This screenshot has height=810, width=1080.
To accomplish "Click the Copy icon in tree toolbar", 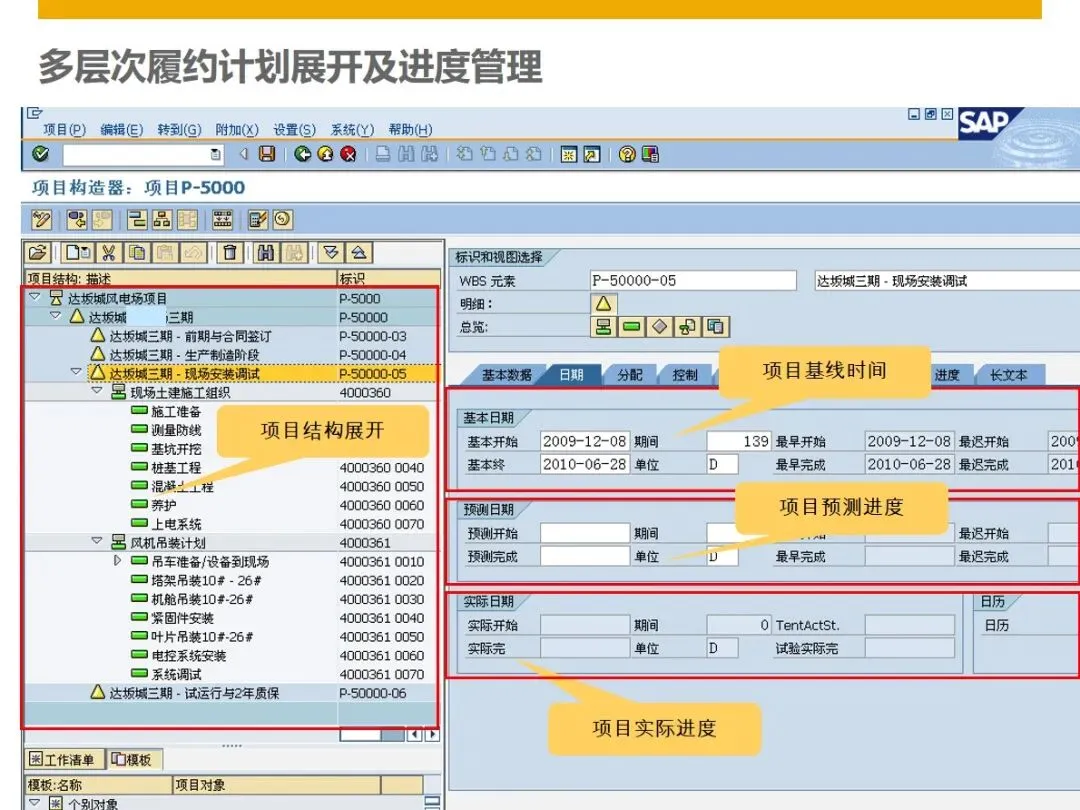I will click(x=137, y=253).
